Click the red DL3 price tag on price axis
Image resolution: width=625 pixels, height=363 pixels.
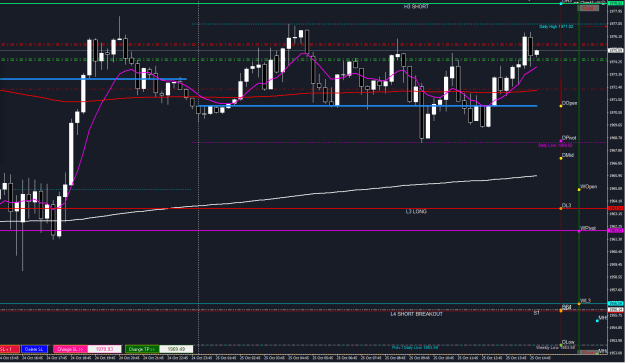(x=616, y=208)
